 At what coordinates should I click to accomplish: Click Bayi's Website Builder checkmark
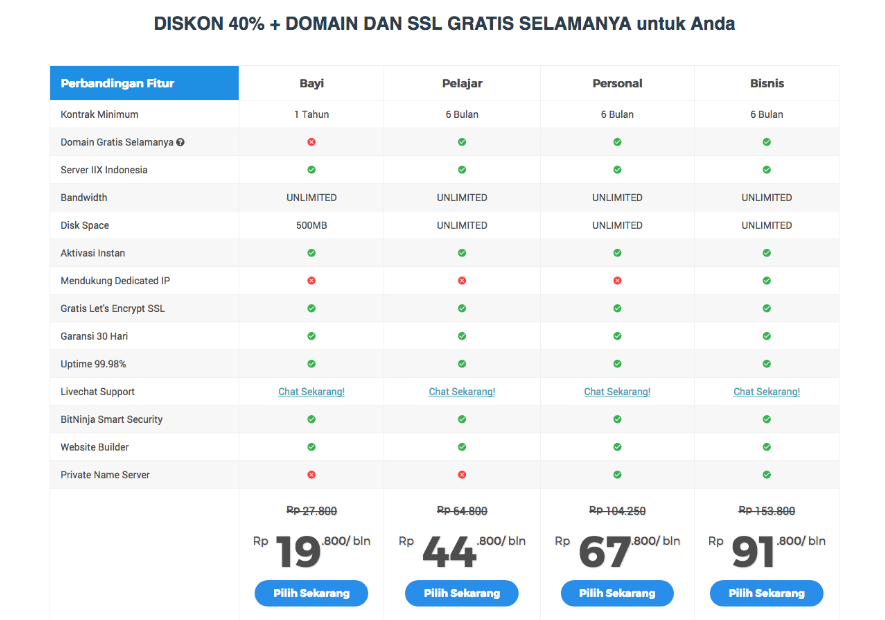pyautogui.click(x=312, y=447)
